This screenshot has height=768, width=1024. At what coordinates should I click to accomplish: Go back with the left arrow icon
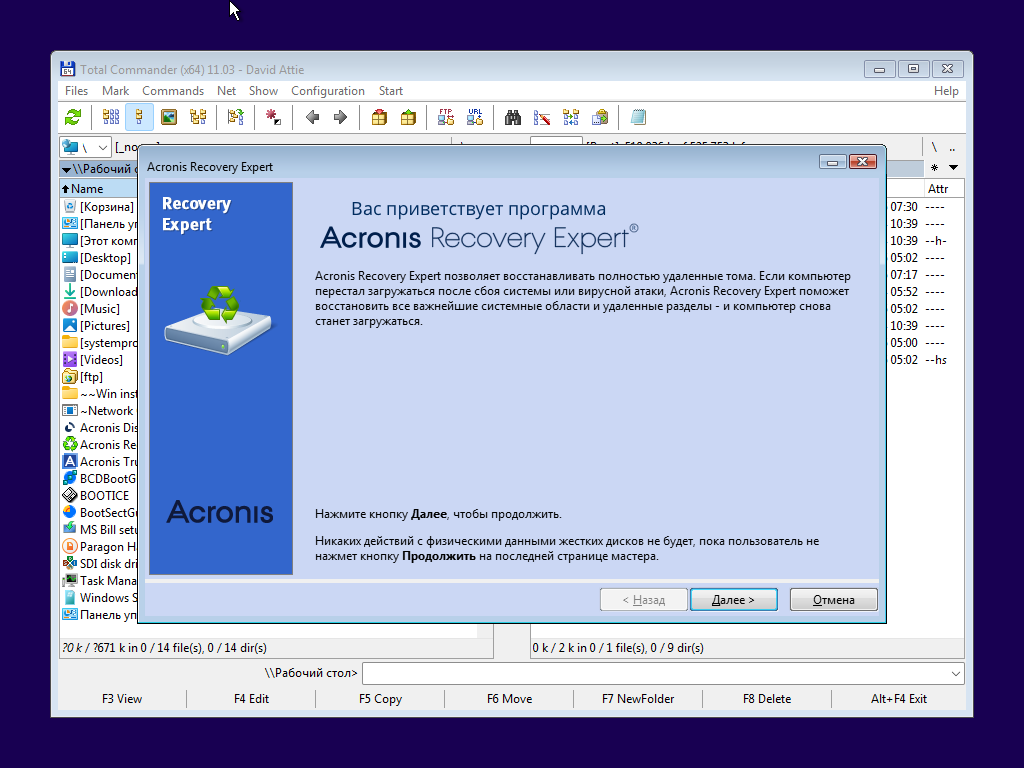click(x=312, y=118)
